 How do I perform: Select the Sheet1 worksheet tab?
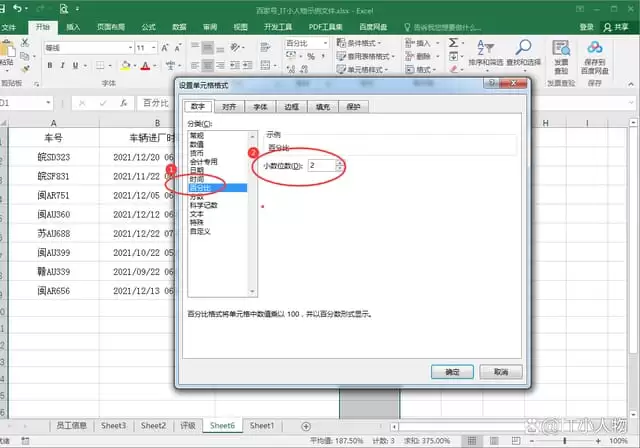pyautogui.click(x=262, y=426)
